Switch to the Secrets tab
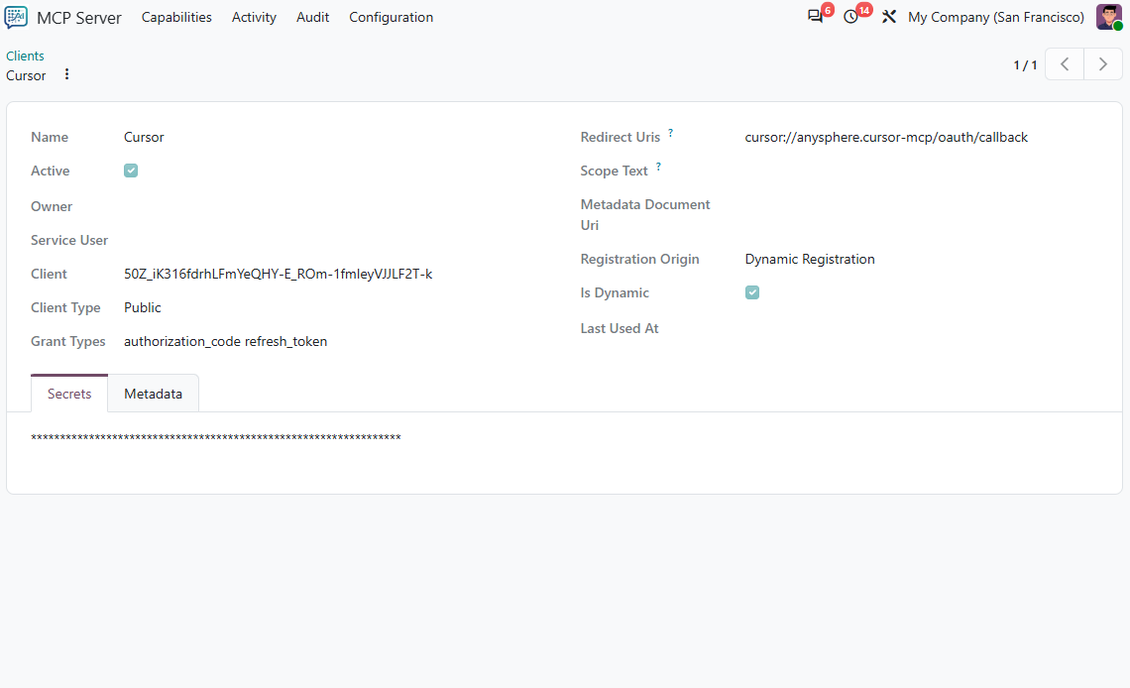This screenshot has width=1130, height=688. (x=69, y=393)
